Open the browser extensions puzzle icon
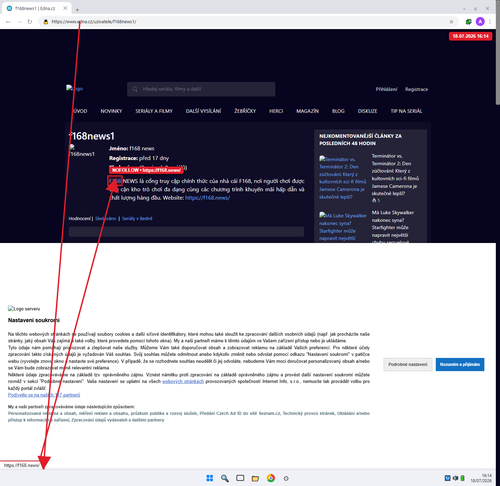The image size is (500, 486). (469, 22)
